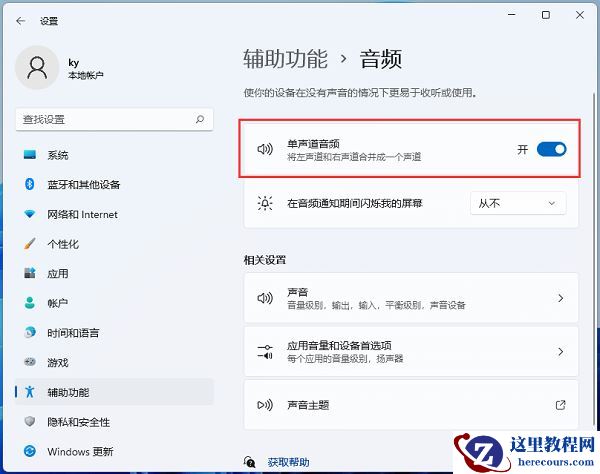Click the search magnifier icon in 查找设置
This screenshot has height=474, width=600.
pyautogui.click(x=199, y=119)
